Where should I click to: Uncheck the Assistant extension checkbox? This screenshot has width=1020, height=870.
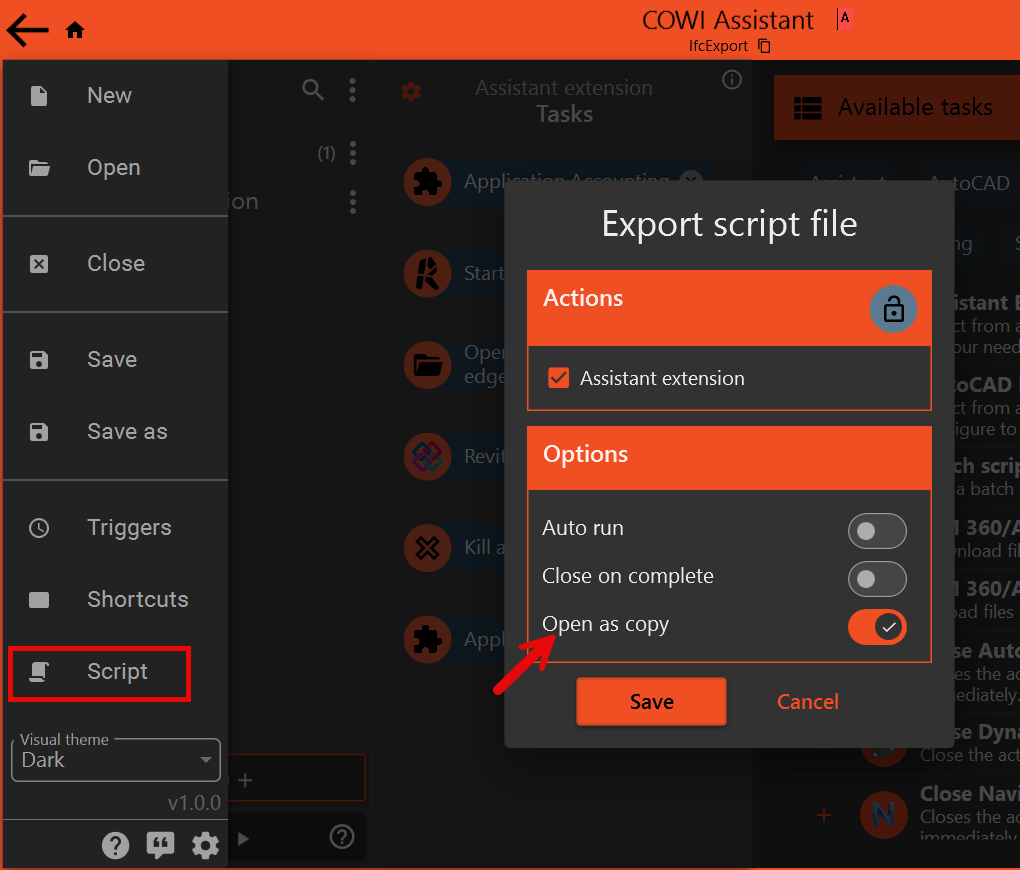558,378
